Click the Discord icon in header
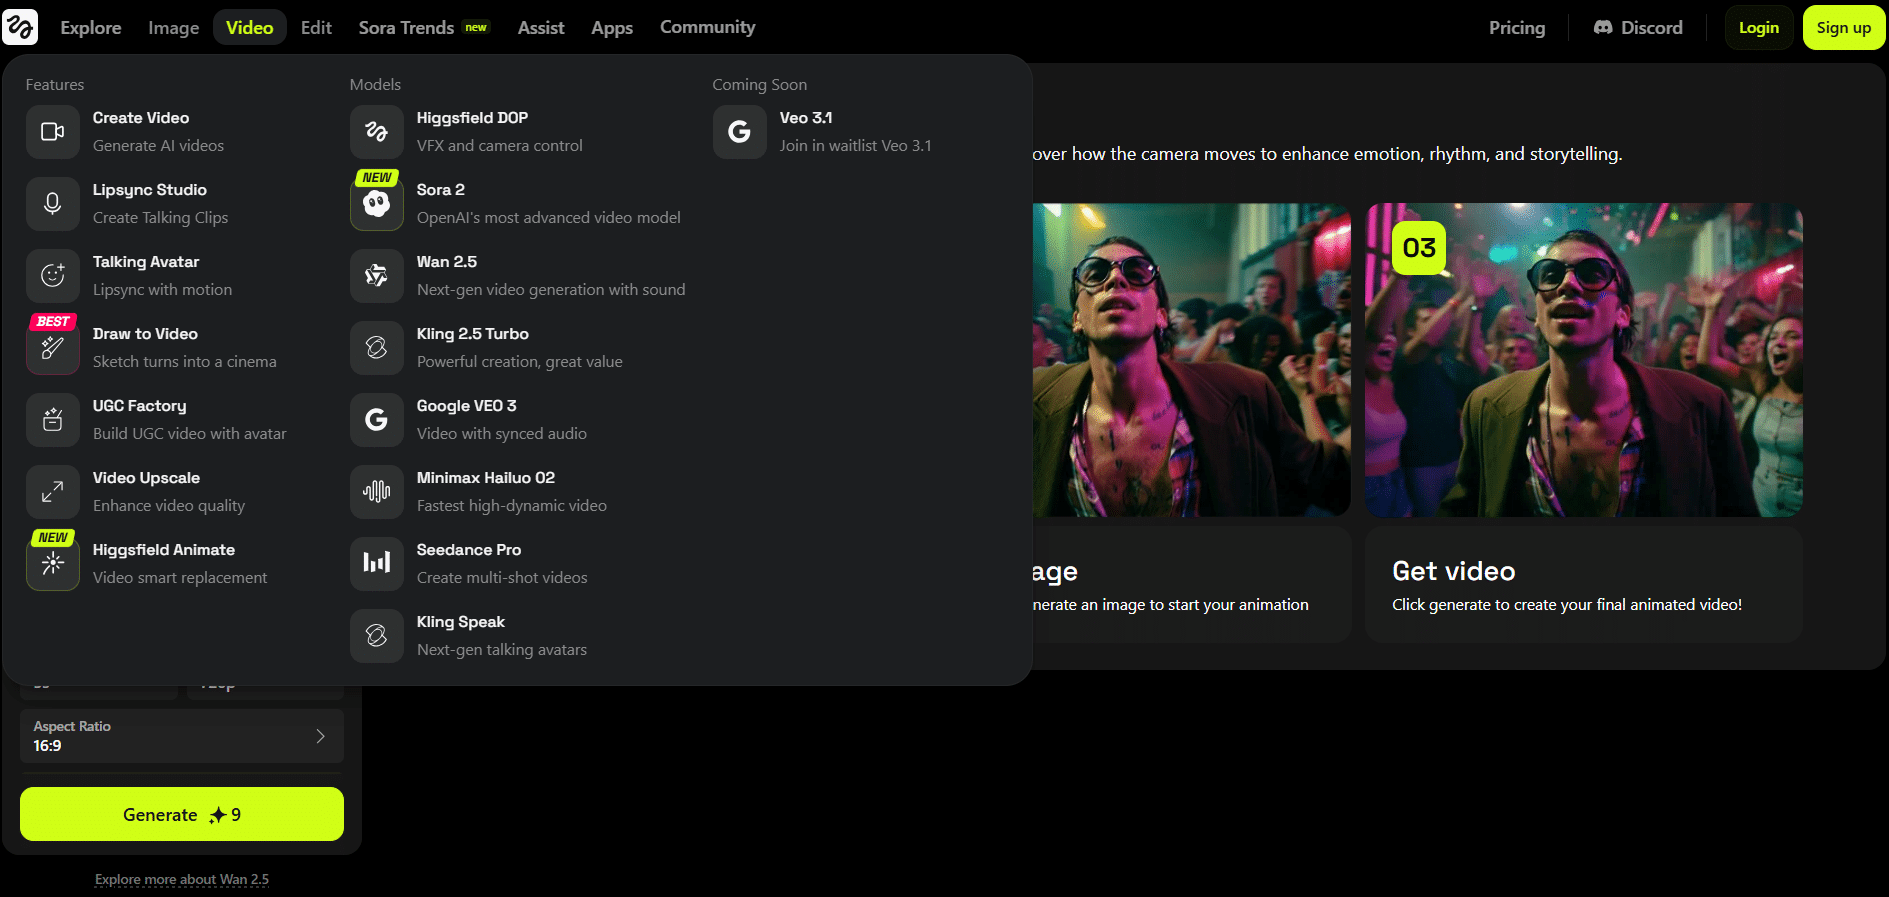Screen dimensions: 1889x897 [1603, 28]
